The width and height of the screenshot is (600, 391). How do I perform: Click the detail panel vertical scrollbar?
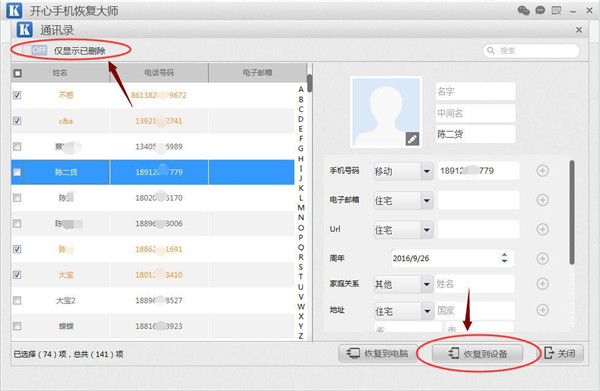[572, 212]
